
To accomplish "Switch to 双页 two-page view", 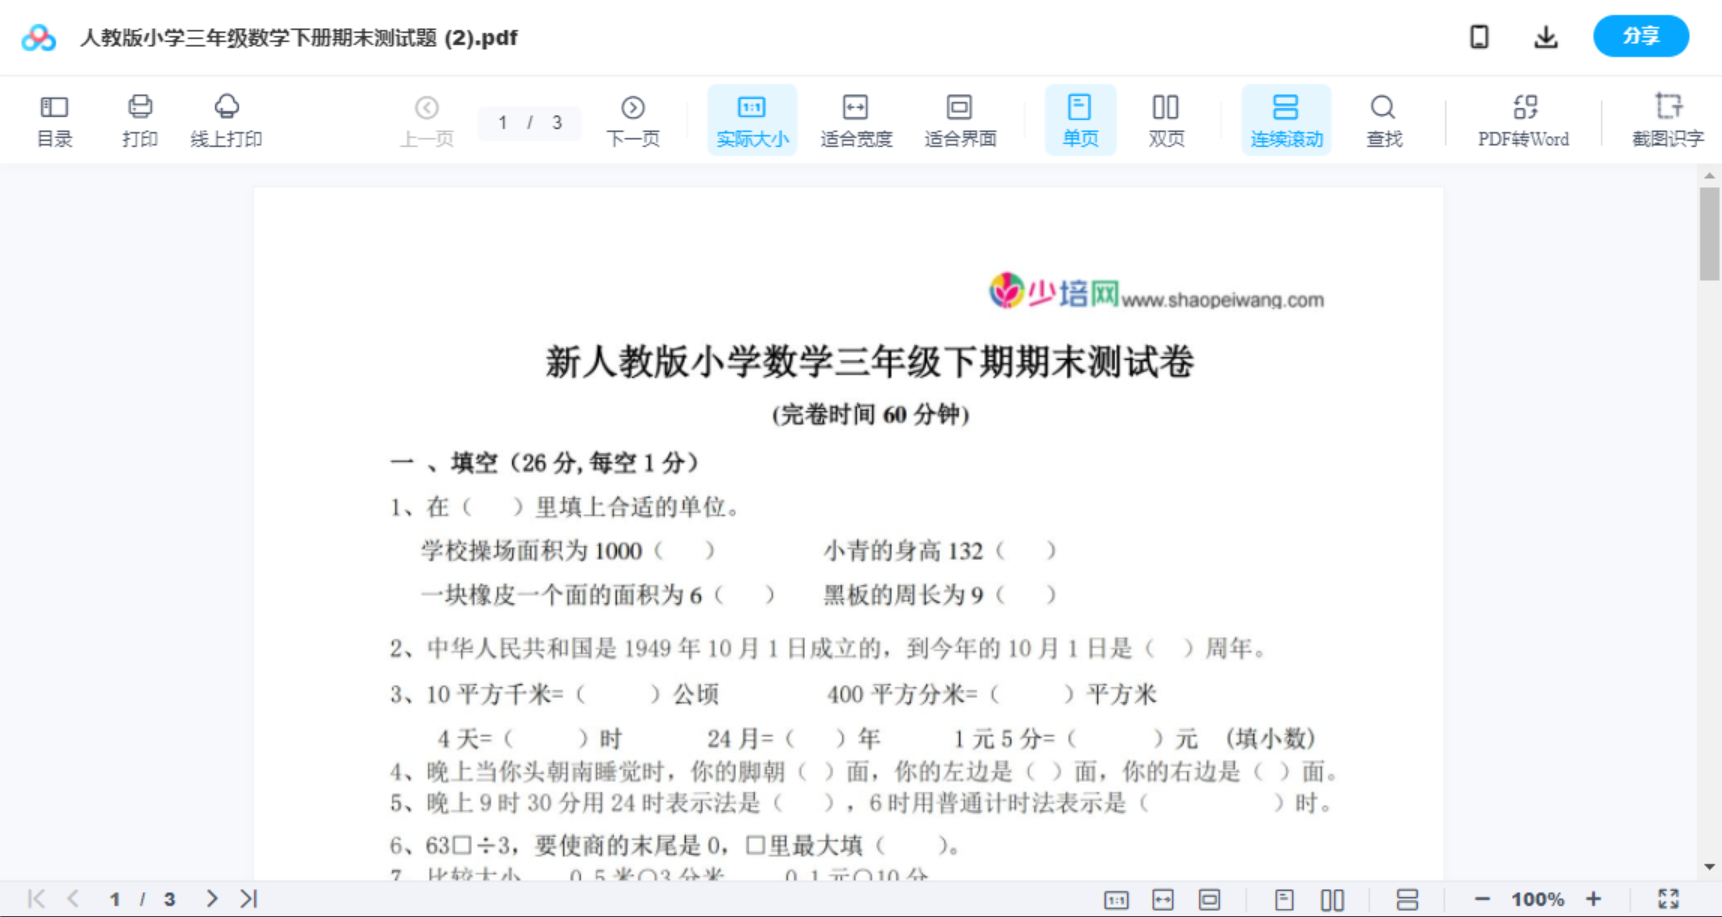I will coord(1166,119).
